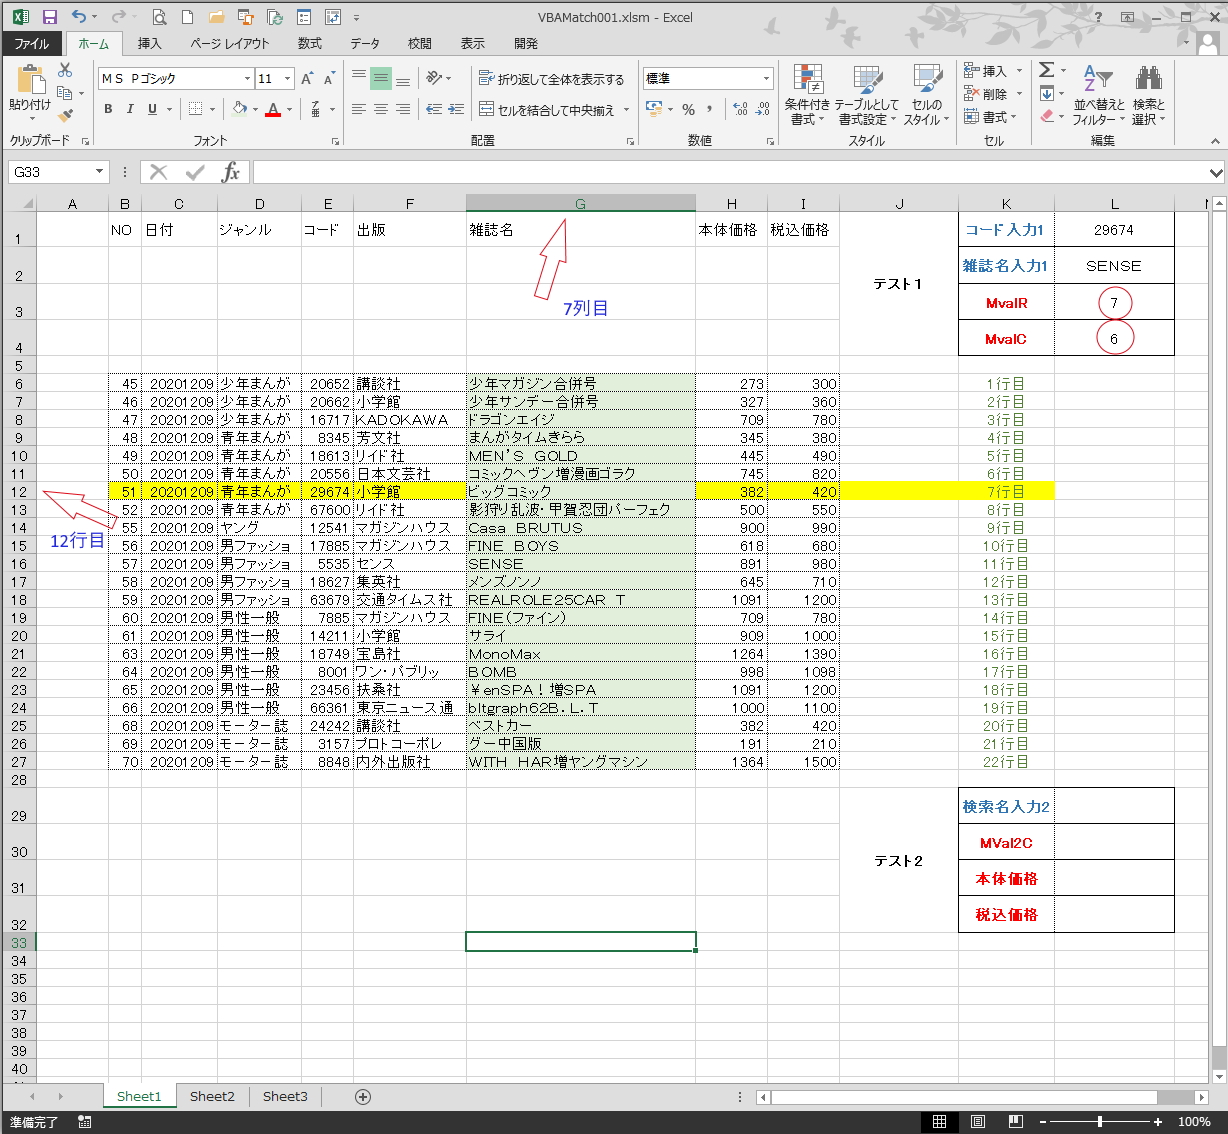Click テーブルとして書式設定 format as table
Image resolution: width=1228 pixels, height=1134 pixels.
(866, 95)
